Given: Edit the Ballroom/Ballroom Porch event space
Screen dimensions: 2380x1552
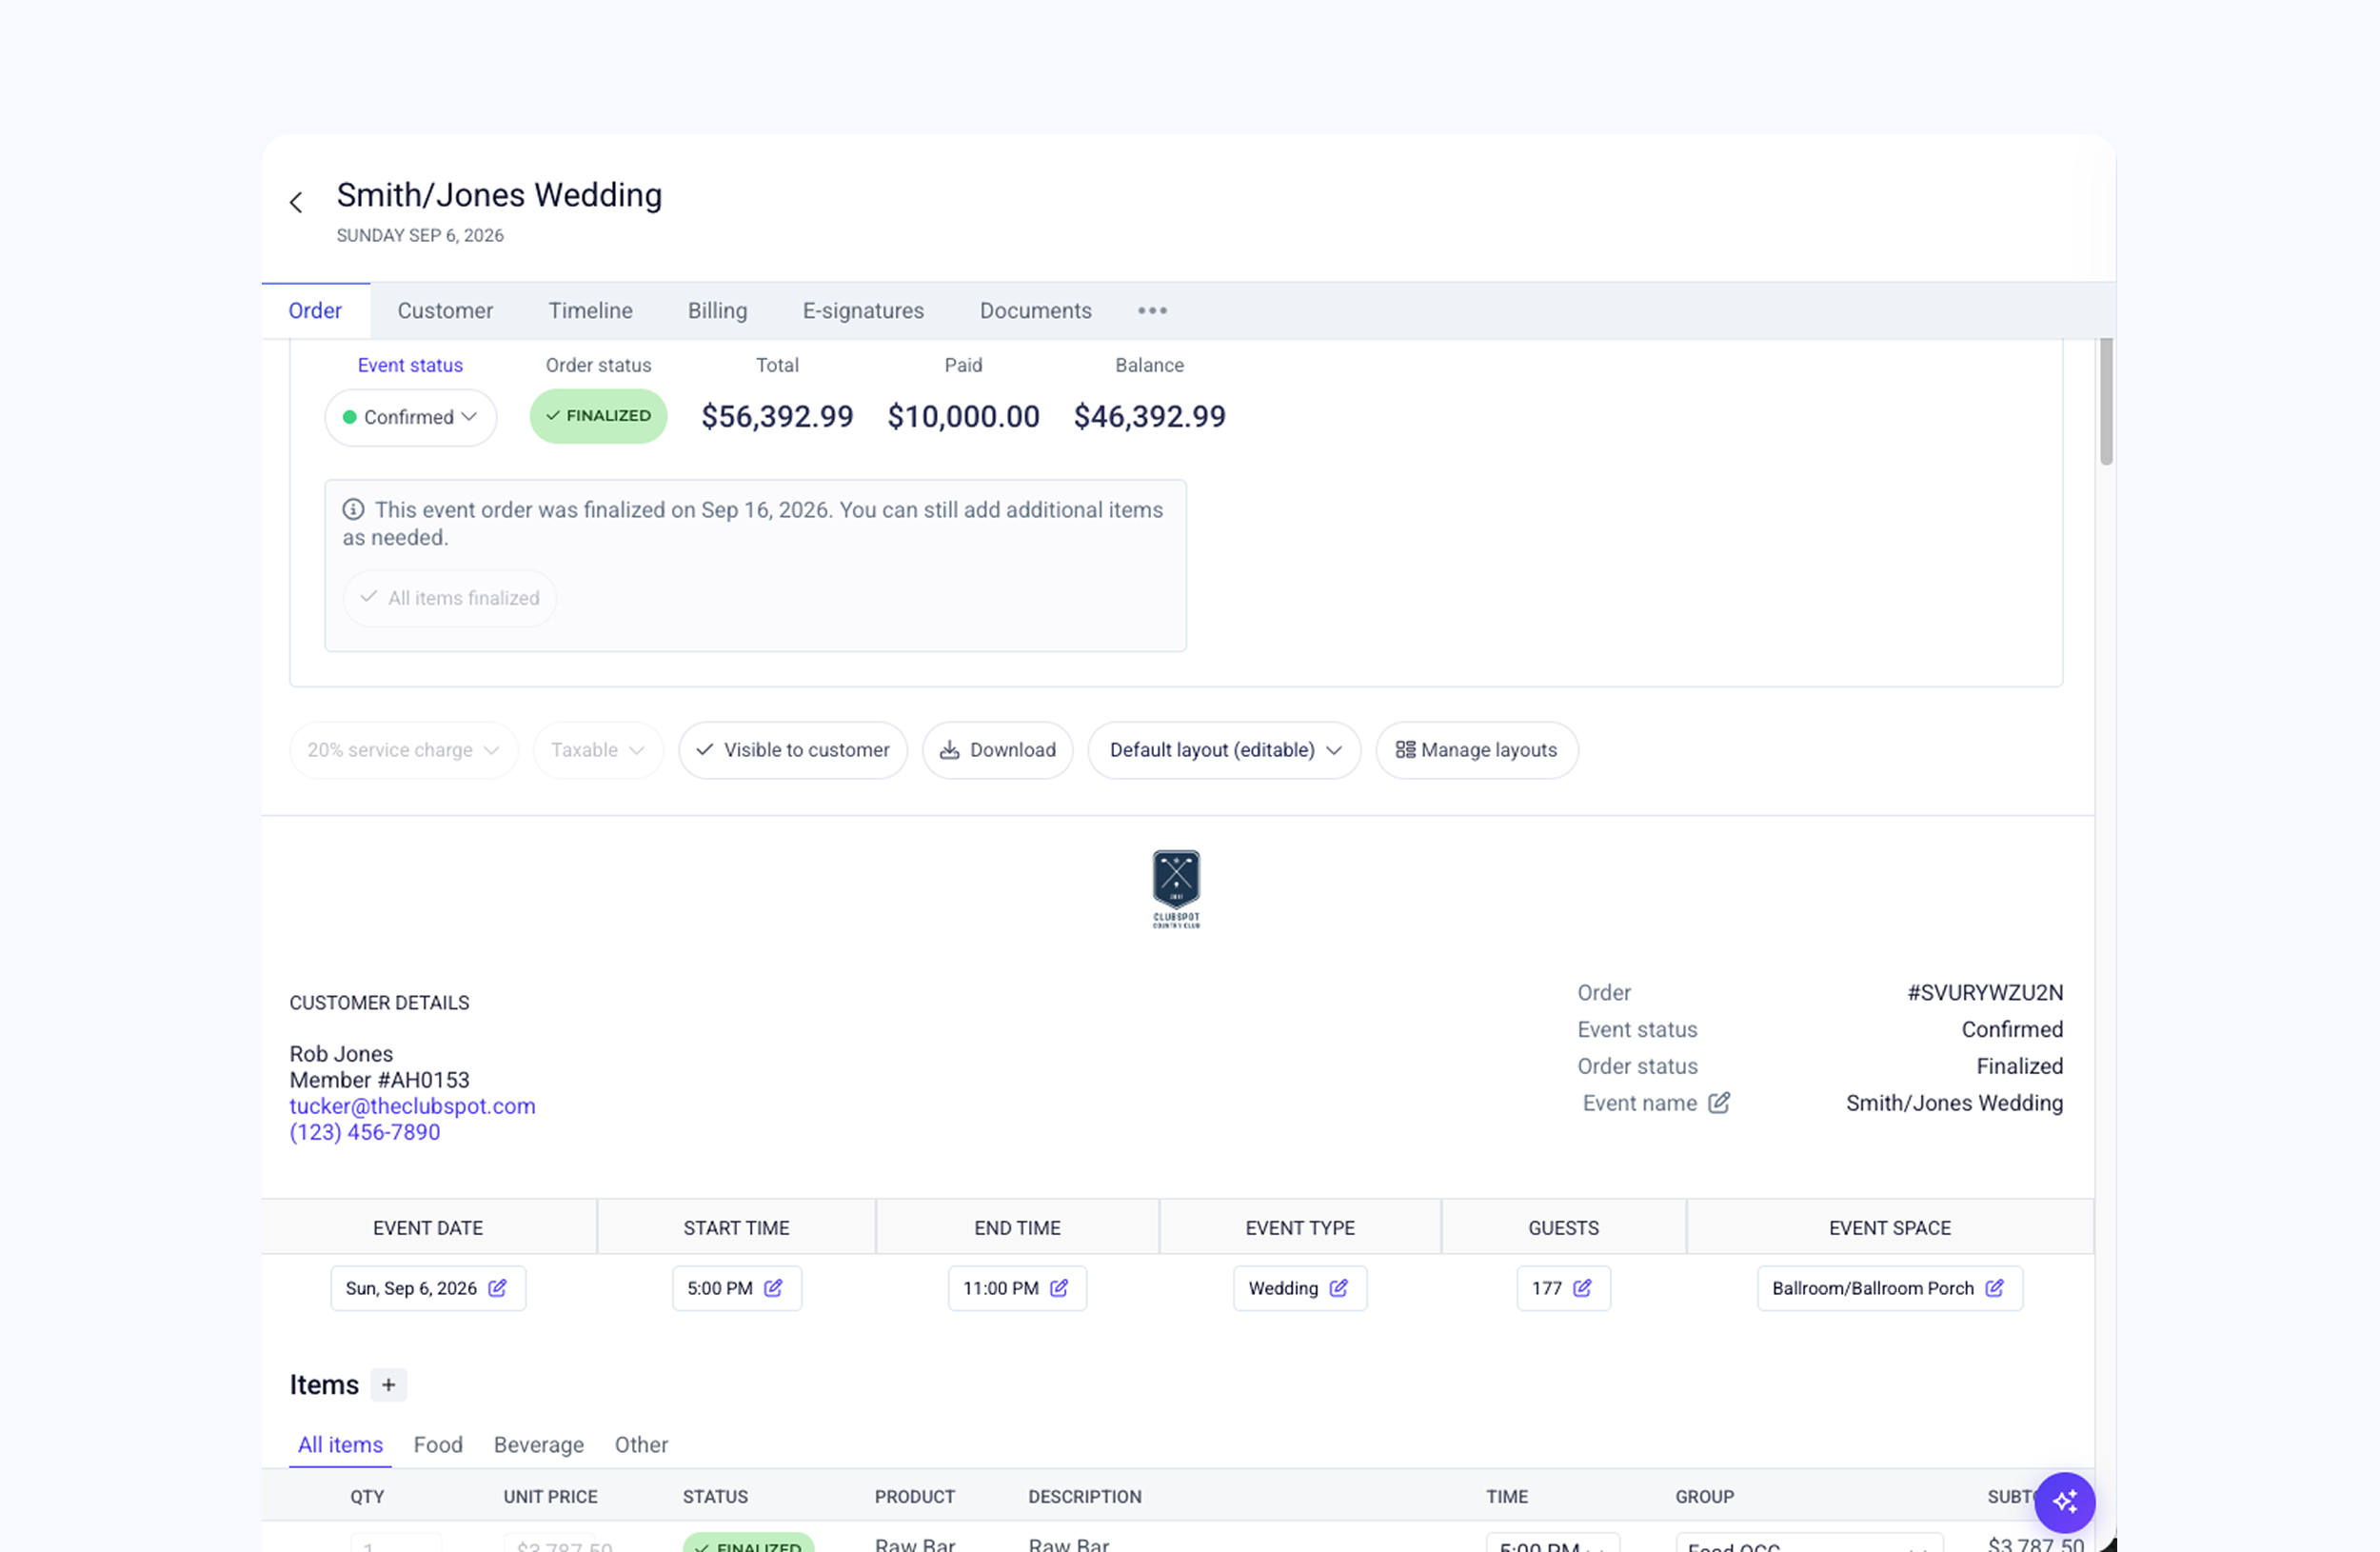Looking at the screenshot, I should pyautogui.click(x=1890, y=1288).
